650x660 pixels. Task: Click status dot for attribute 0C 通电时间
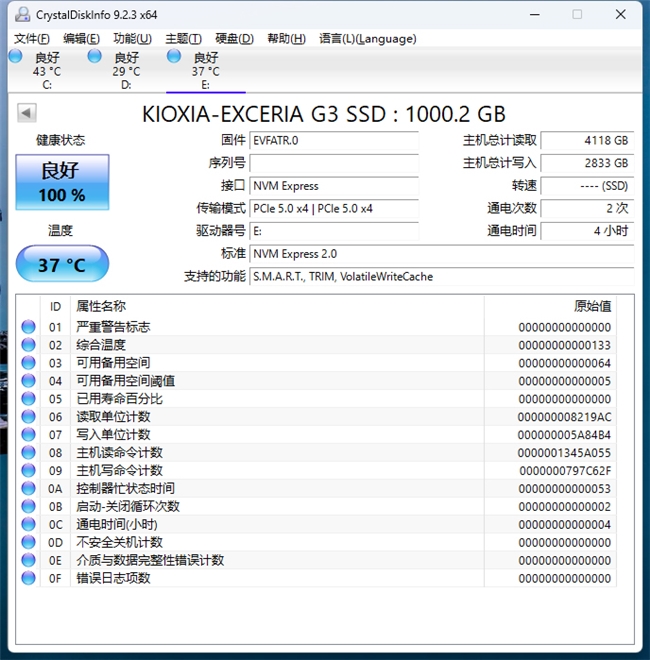(28, 524)
